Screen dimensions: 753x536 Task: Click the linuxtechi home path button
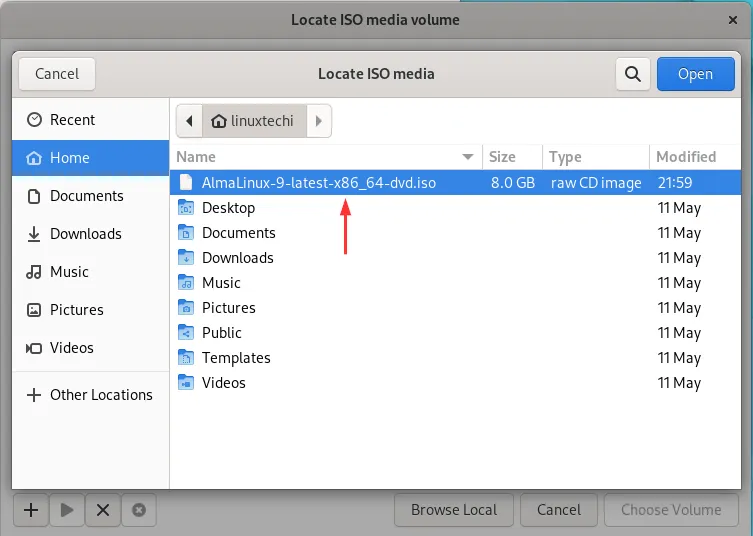254,121
